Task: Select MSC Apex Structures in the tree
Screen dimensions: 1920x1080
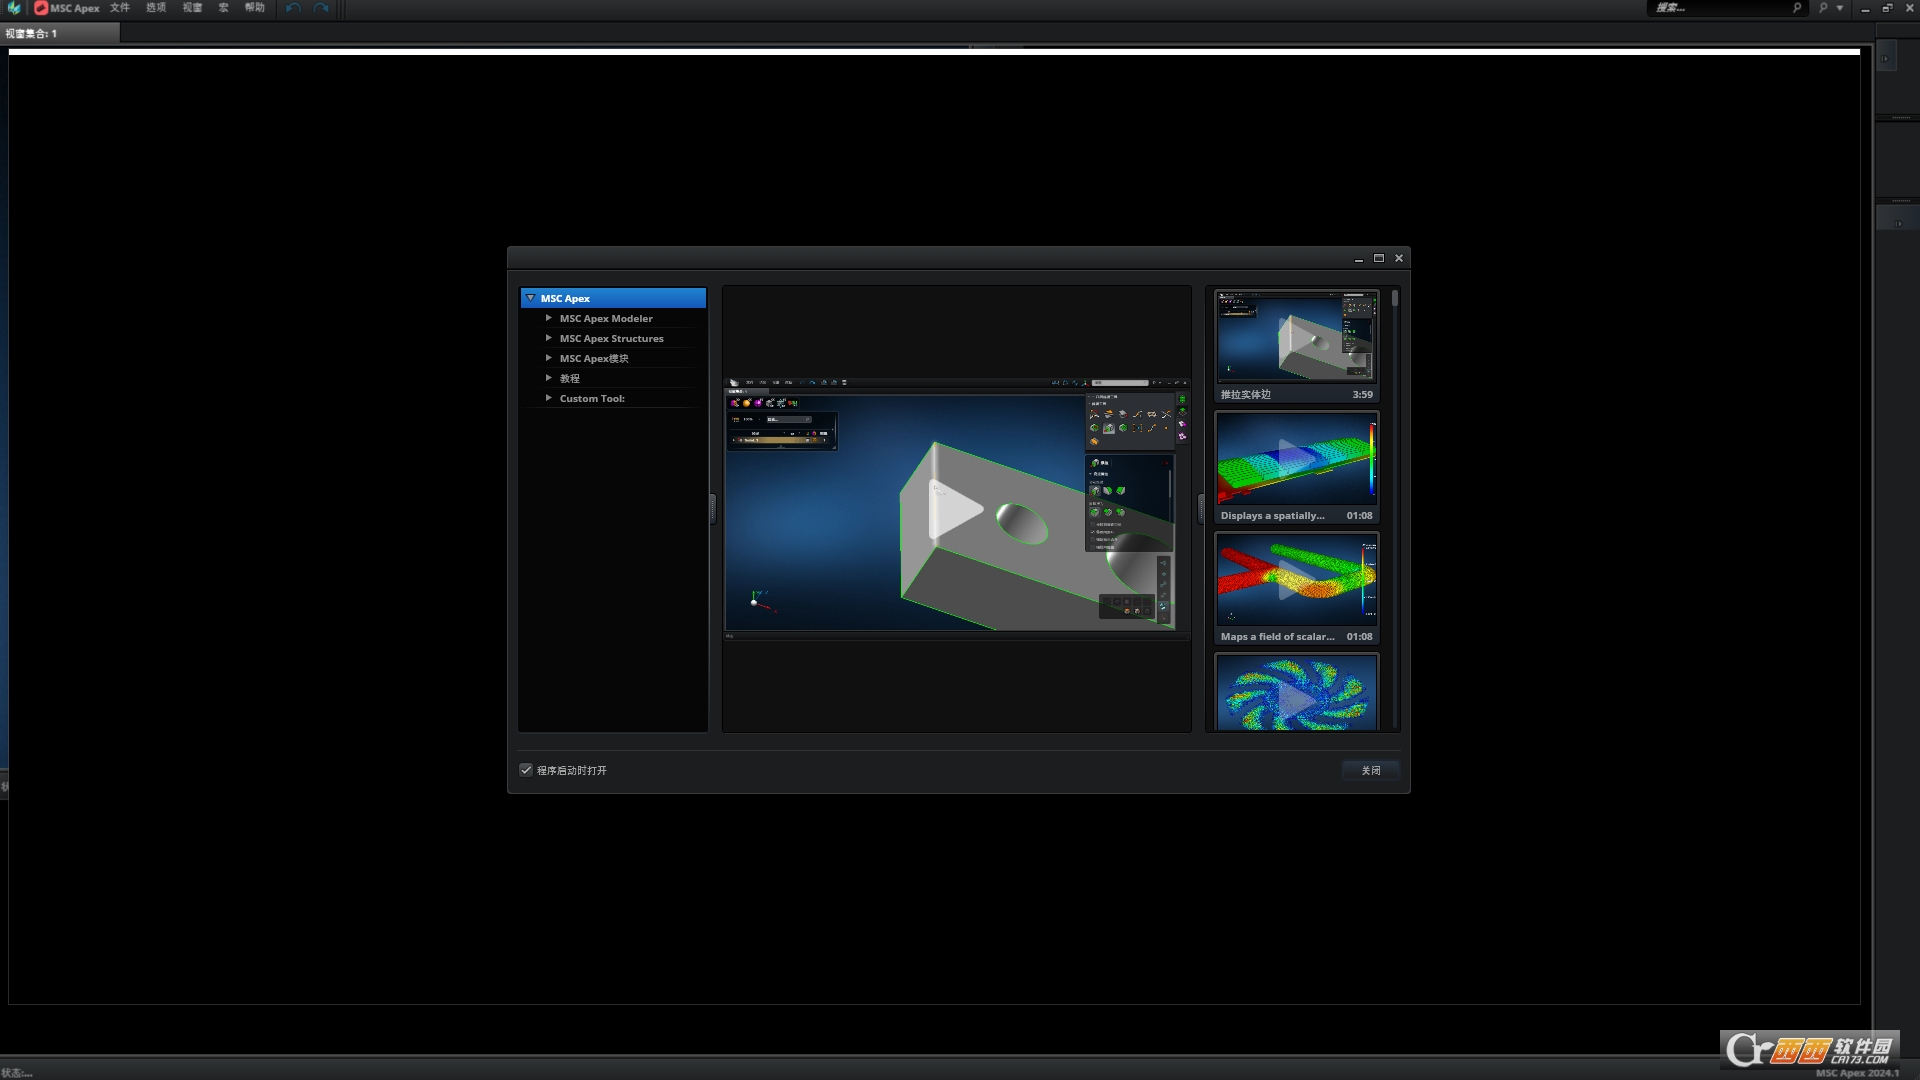Action: (x=611, y=338)
